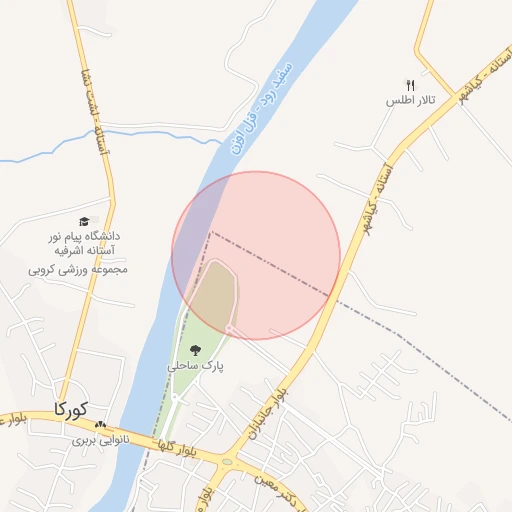
Task: Click the center of the red radius circle
Action: tap(256, 255)
